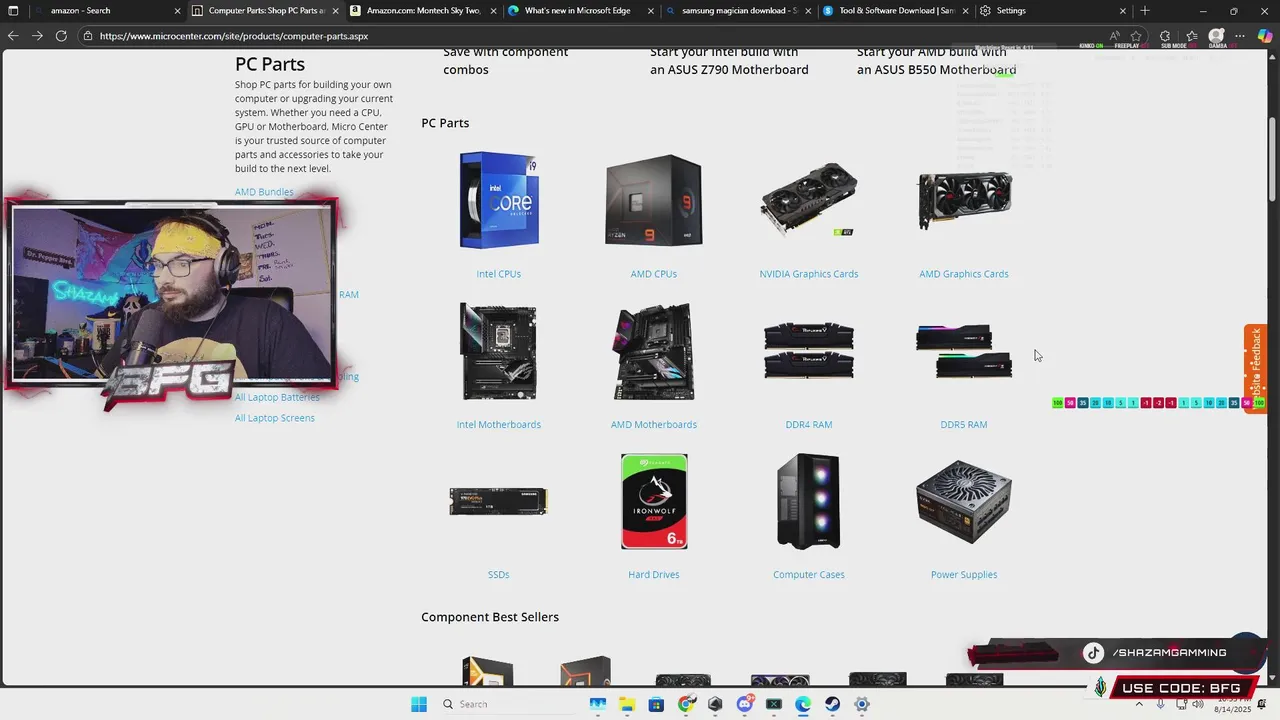Viewport: 1280px width, 720px height.
Task: Click the Intel CPUs link
Action: 498,274
